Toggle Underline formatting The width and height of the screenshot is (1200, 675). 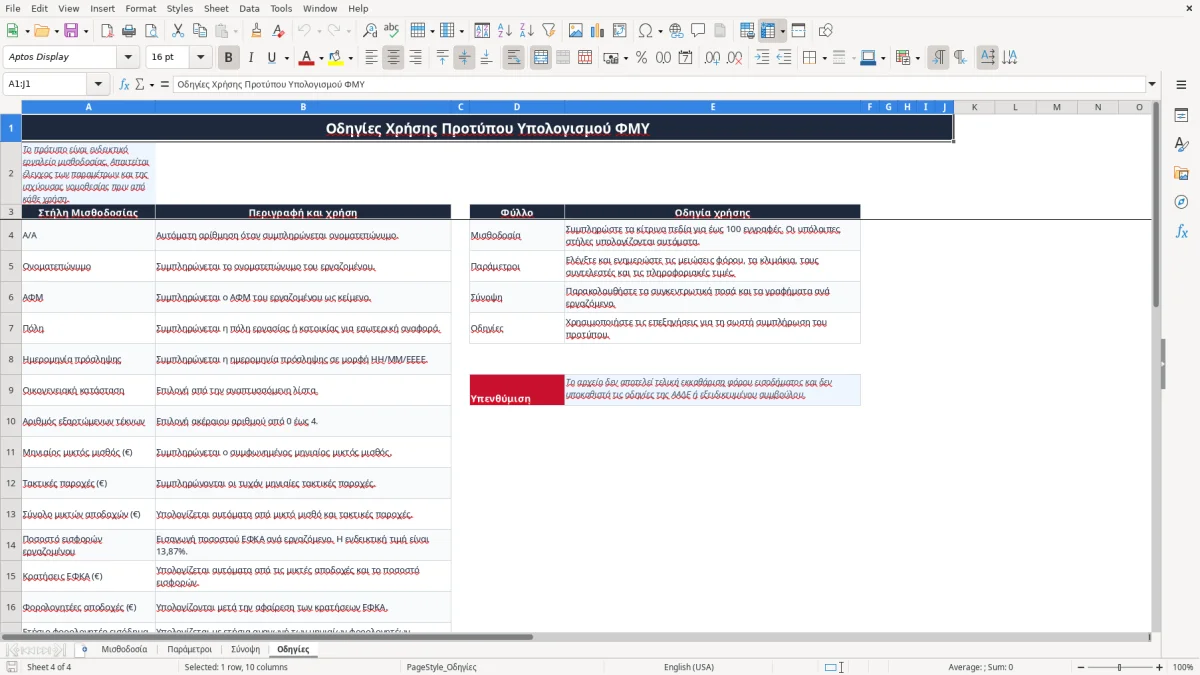click(x=272, y=58)
